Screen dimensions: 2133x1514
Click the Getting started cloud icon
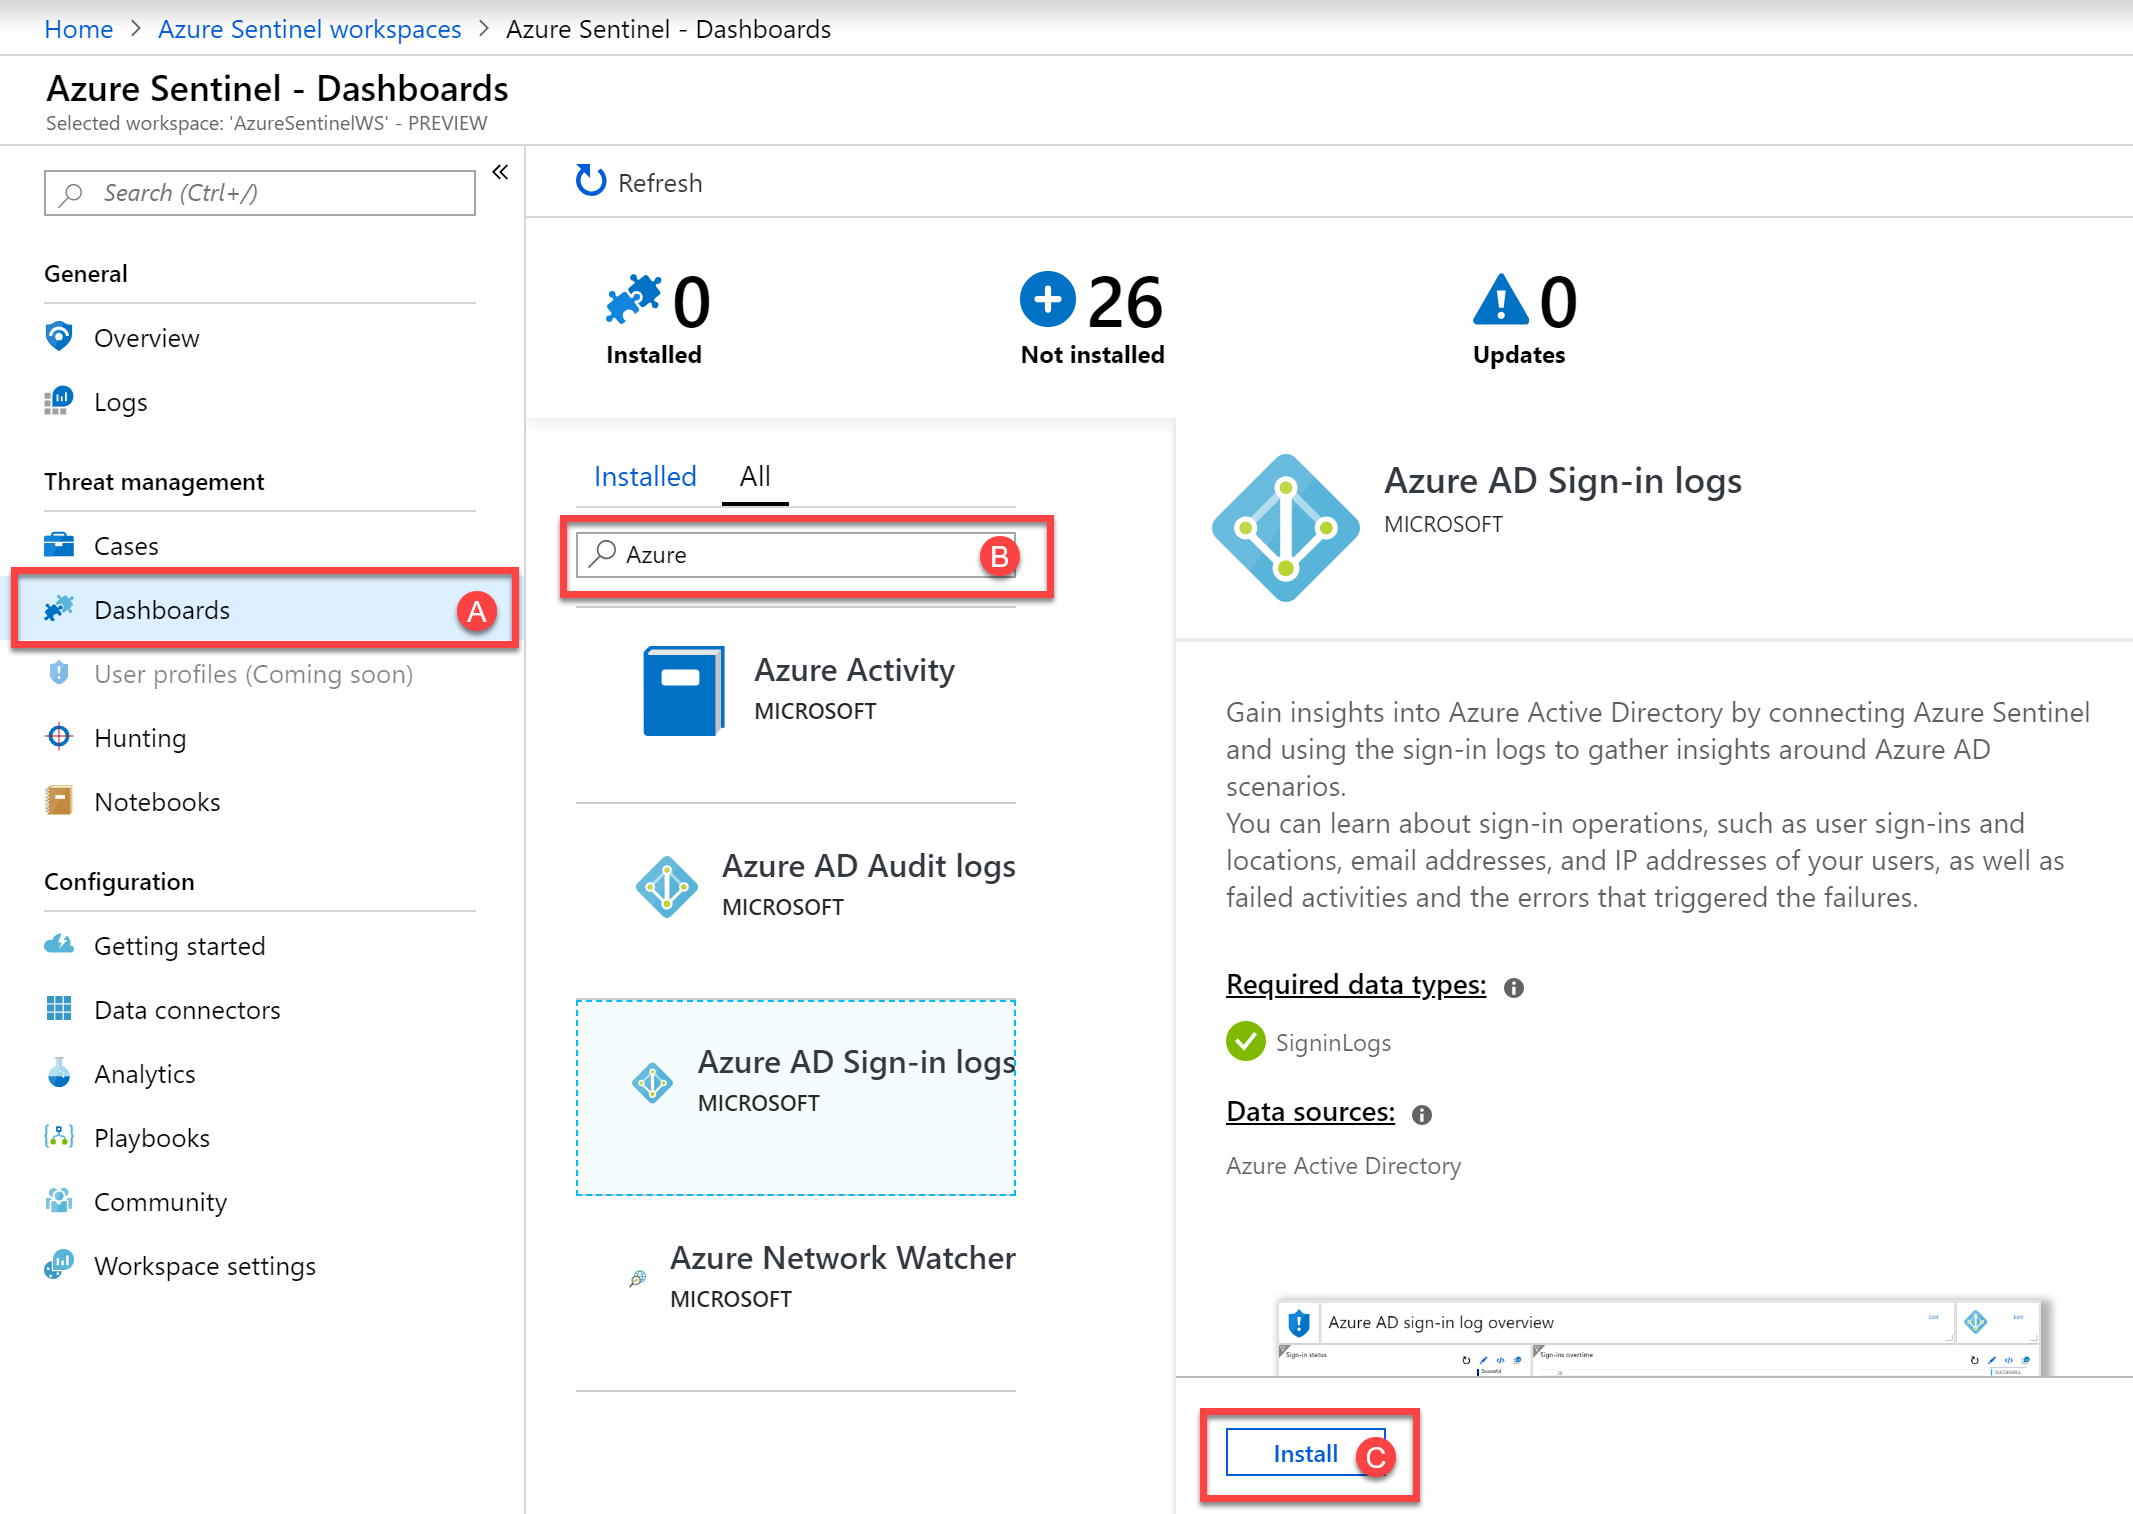59,944
